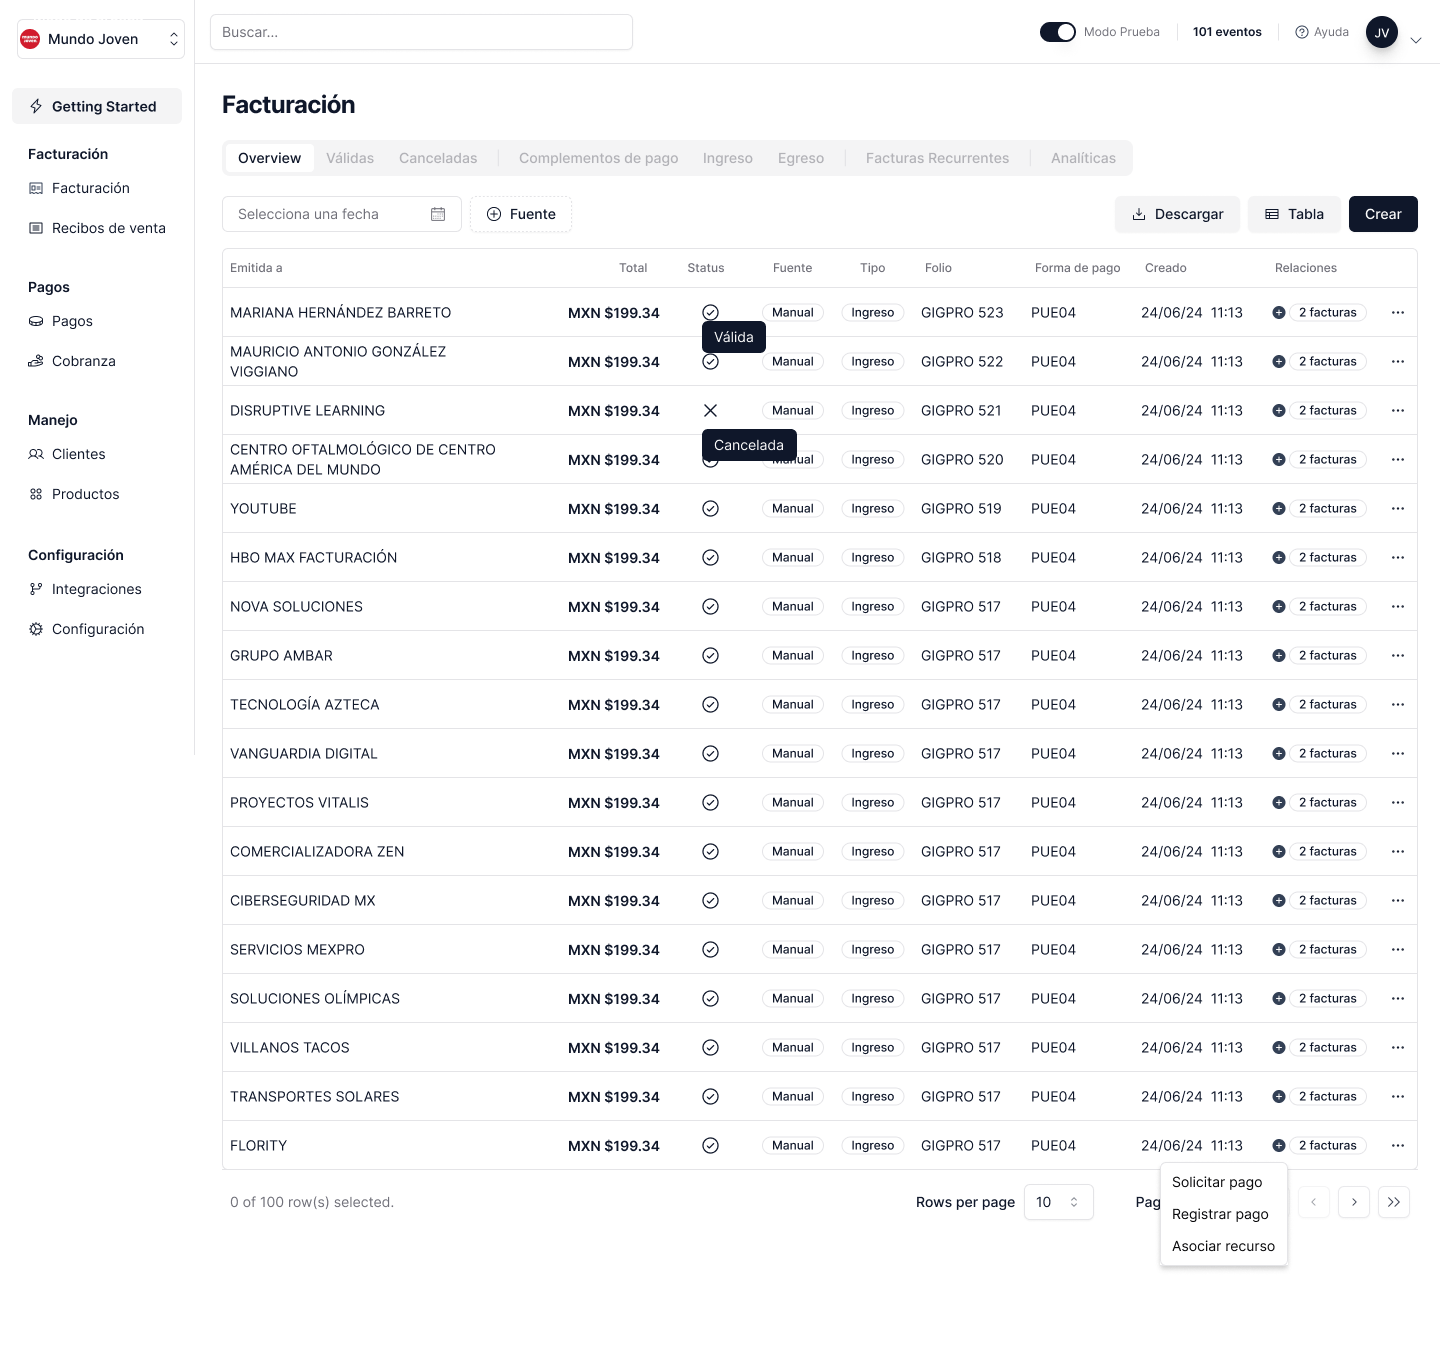
Task: Open the Mundo Joven organization switcher
Action: pos(101,39)
